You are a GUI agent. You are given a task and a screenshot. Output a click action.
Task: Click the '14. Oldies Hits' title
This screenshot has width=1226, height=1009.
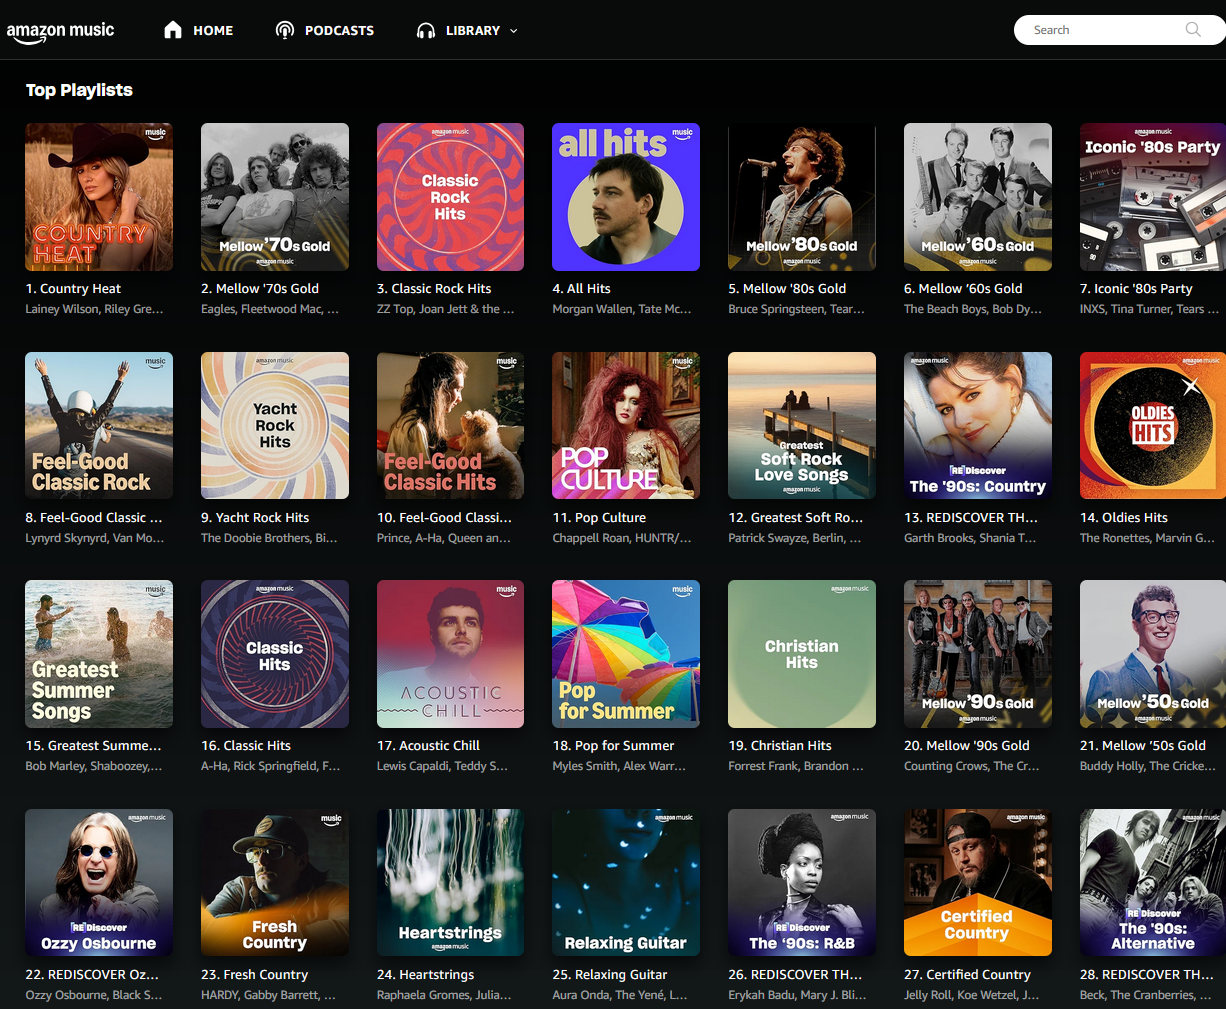point(1124,518)
